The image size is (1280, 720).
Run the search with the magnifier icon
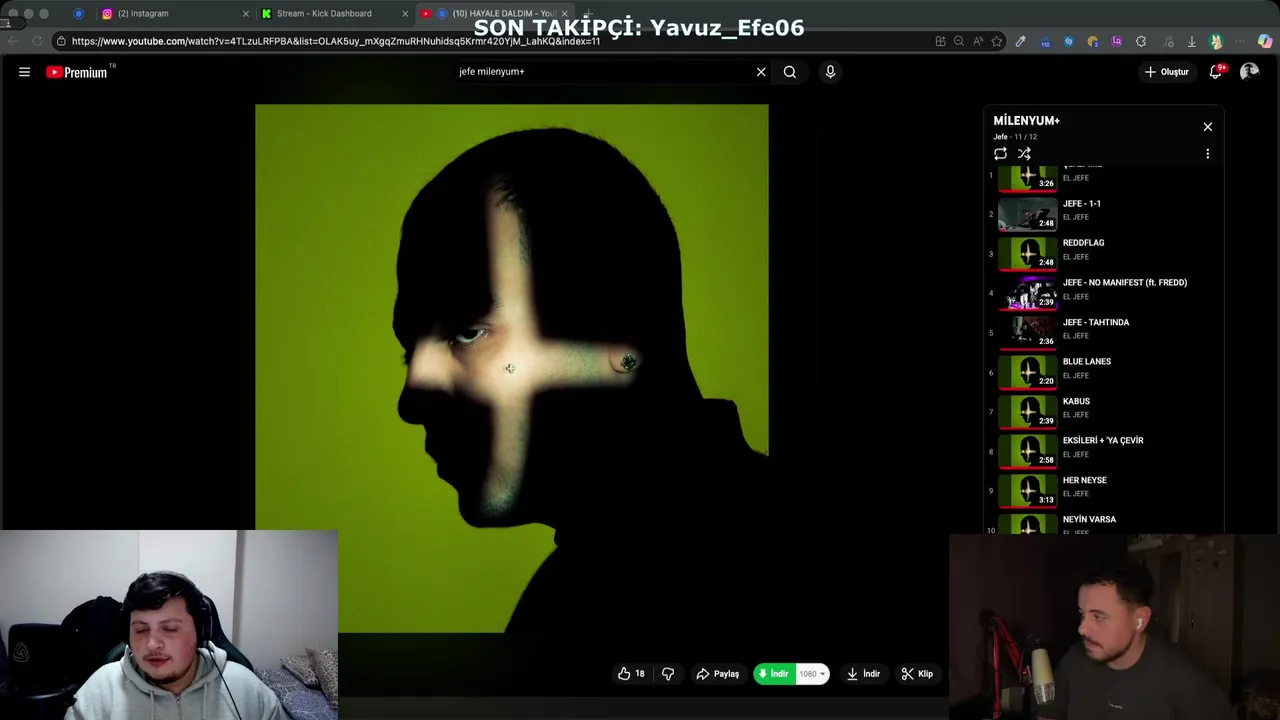[x=790, y=72]
